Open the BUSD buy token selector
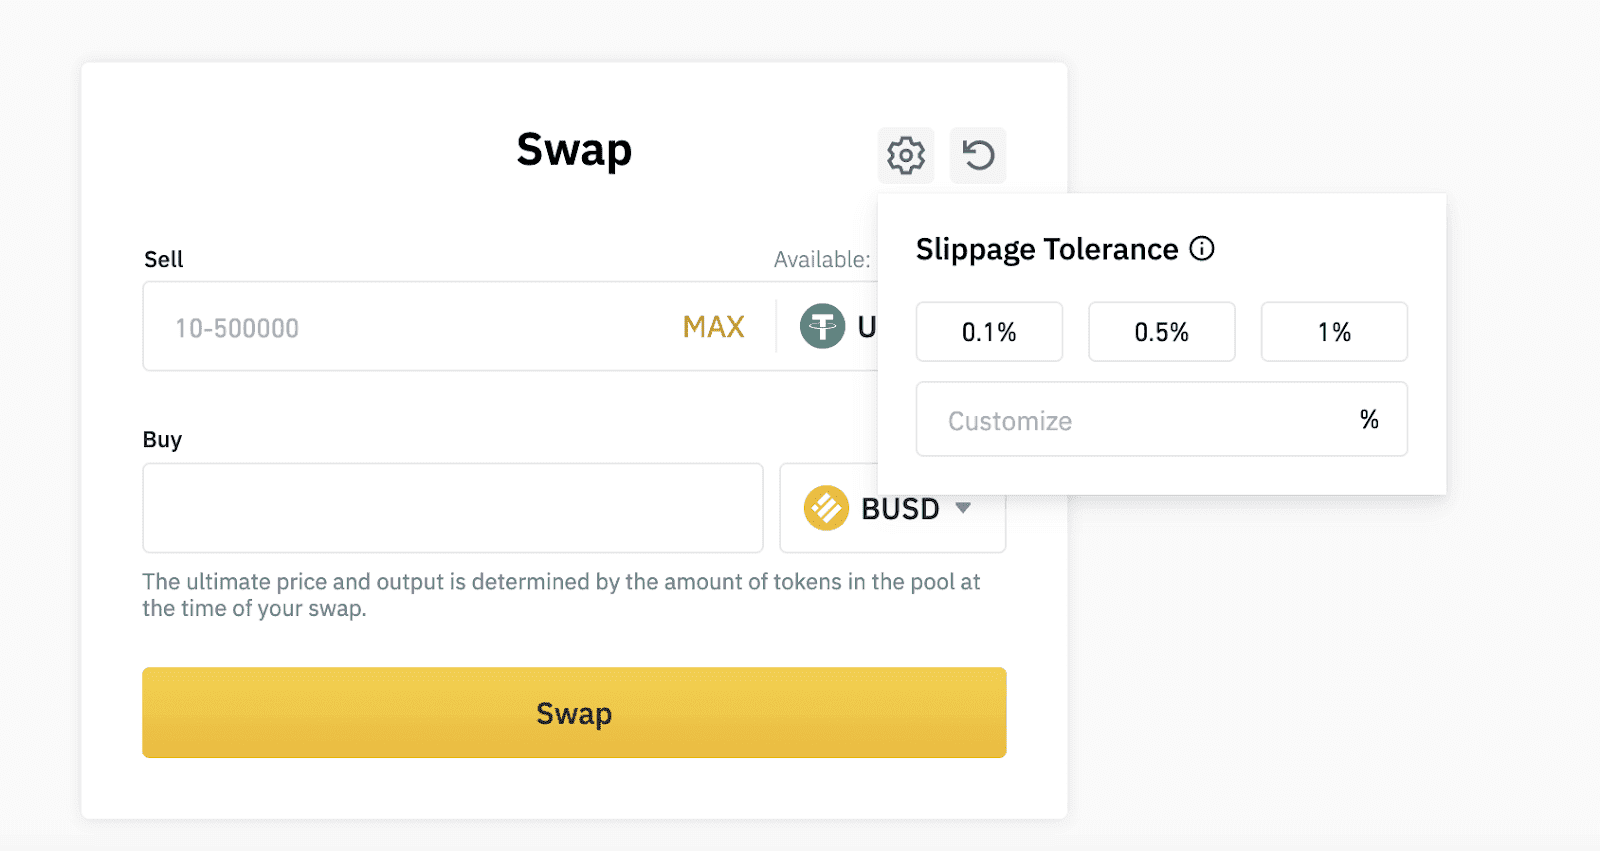Image resolution: width=1600 pixels, height=851 pixels. point(892,508)
